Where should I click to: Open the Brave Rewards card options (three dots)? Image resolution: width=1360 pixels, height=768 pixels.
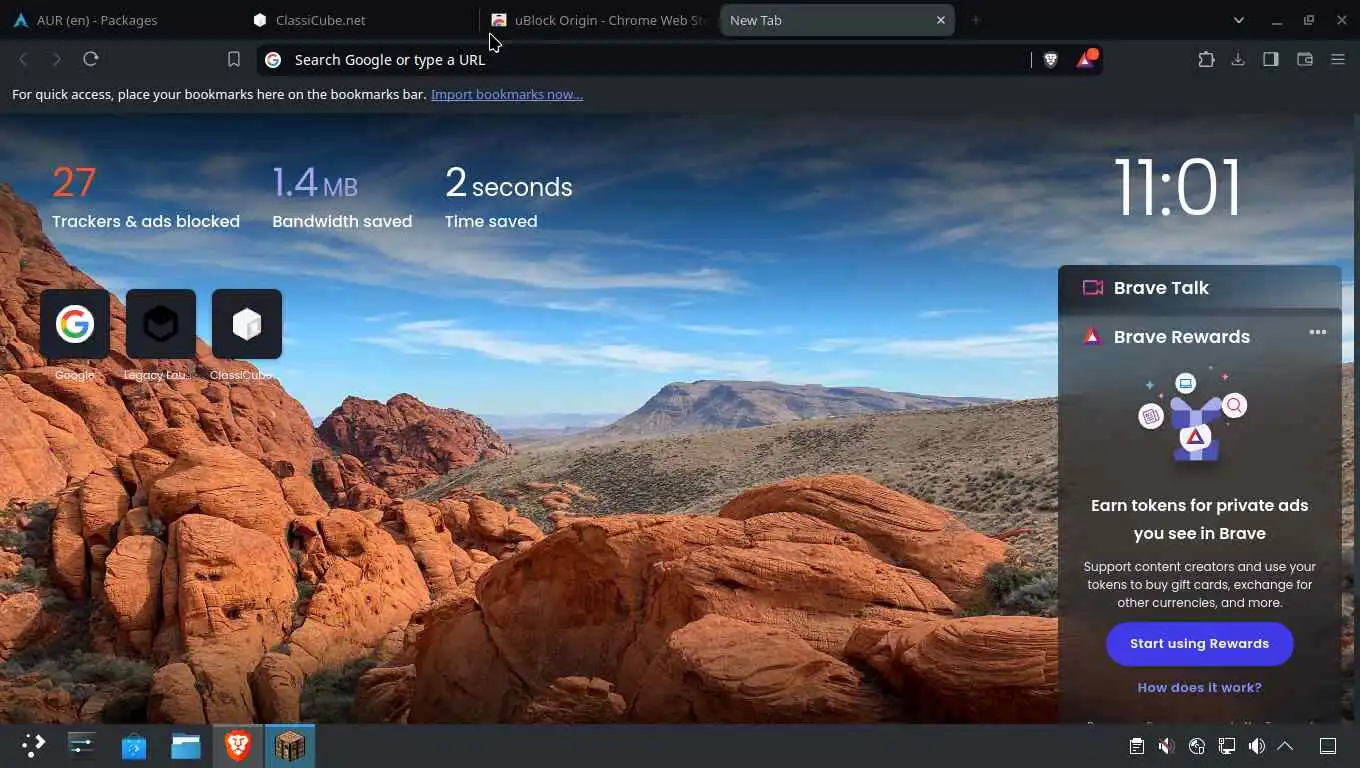coord(1318,332)
